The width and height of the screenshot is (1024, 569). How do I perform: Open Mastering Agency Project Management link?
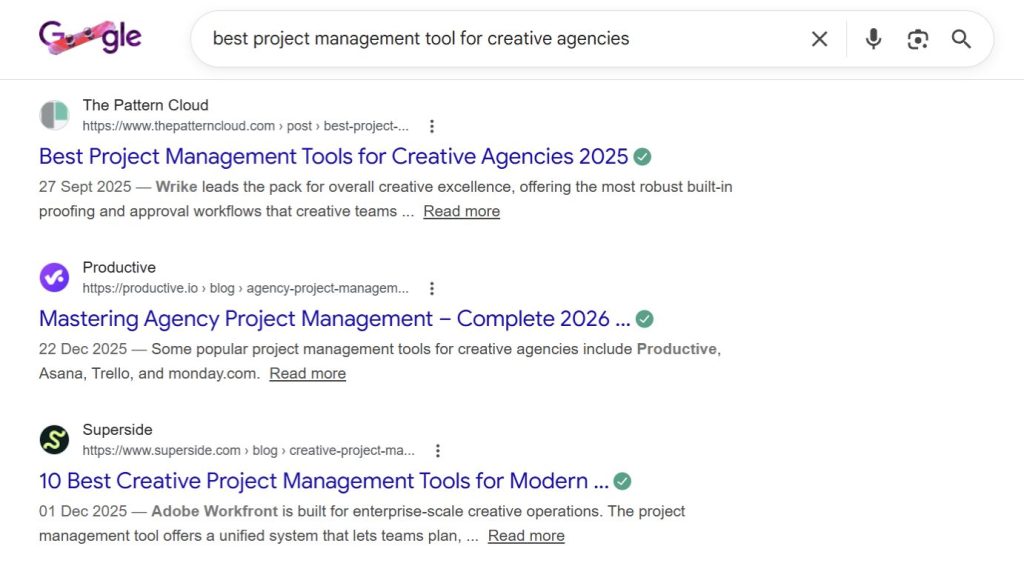(x=334, y=319)
